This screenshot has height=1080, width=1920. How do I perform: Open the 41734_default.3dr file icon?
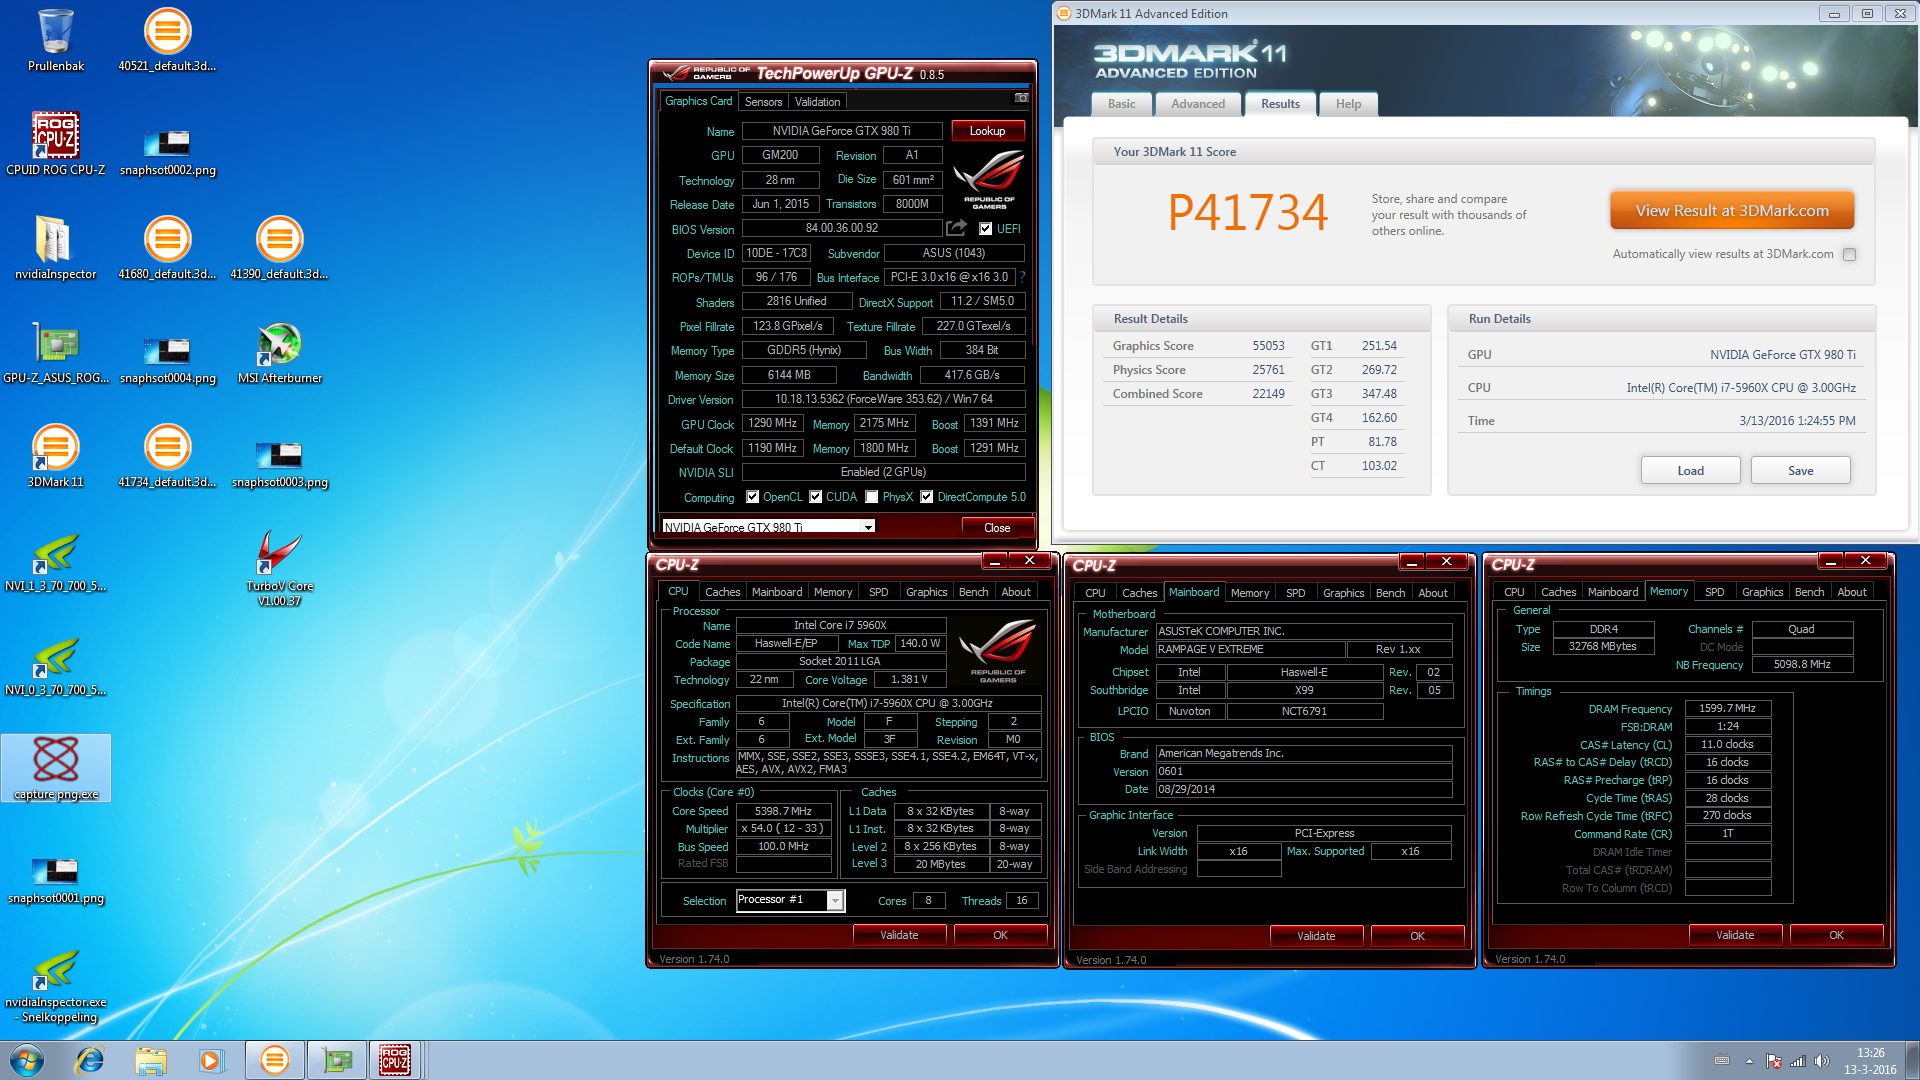[167, 457]
